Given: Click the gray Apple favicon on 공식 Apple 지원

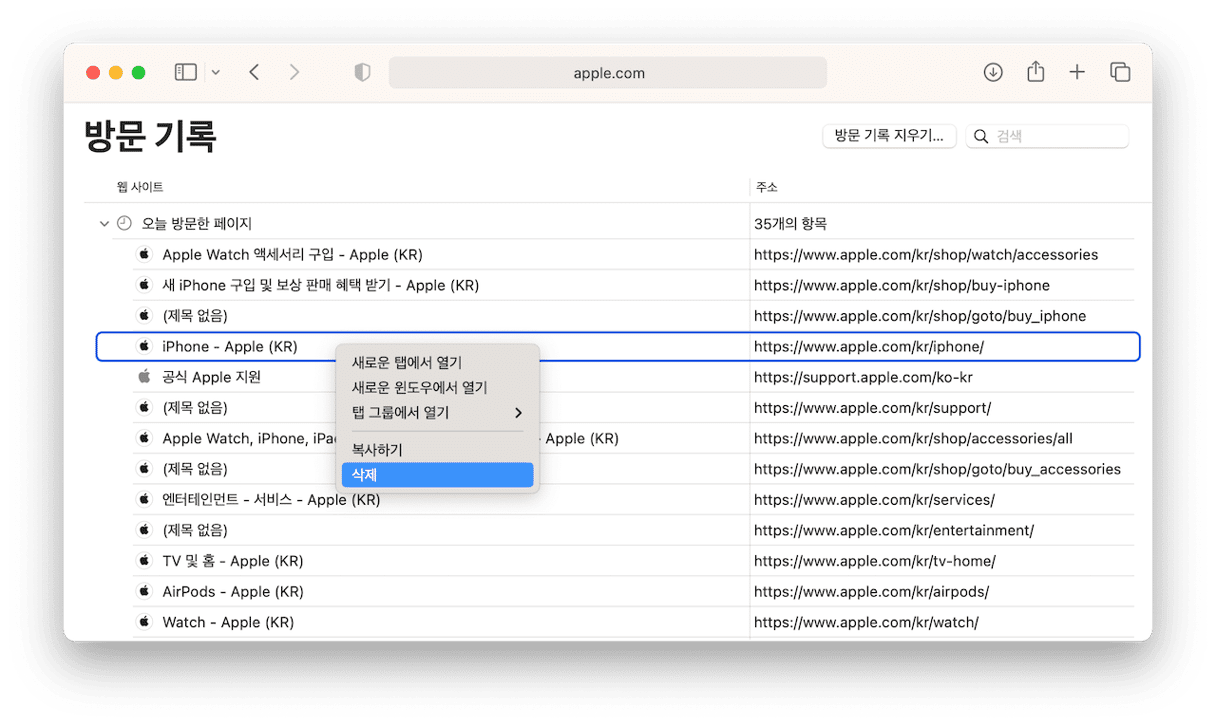Looking at the screenshot, I should coord(144,377).
